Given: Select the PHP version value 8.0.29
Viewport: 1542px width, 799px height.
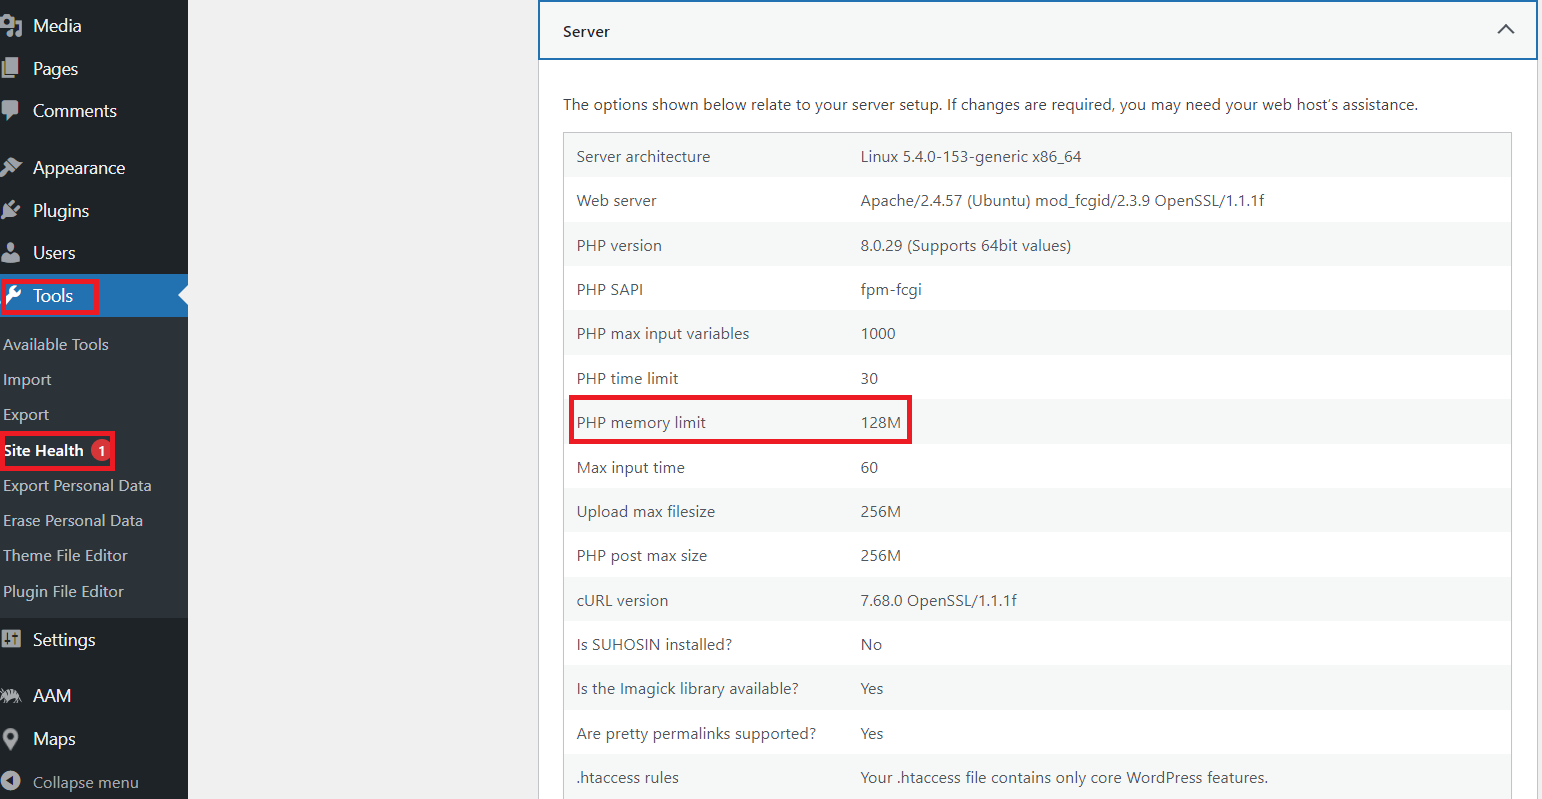Looking at the screenshot, I should (966, 245).
